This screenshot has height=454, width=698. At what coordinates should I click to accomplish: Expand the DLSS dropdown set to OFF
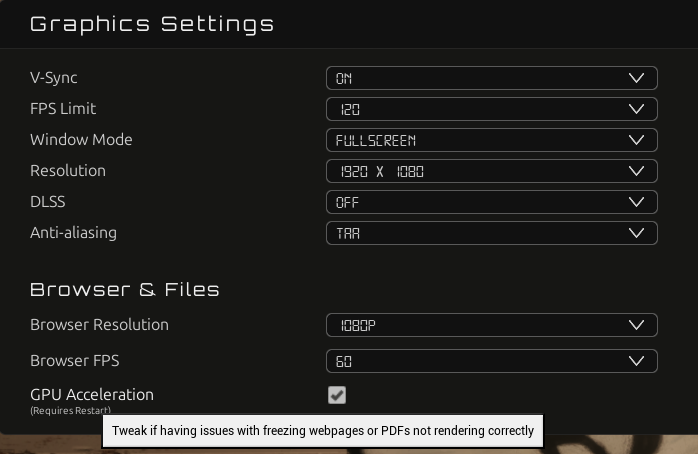(x=491, y=202)
